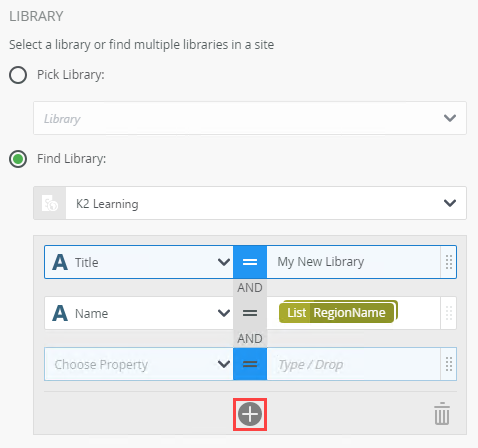The width and height of the screenshot is (478, 448).
Task: Click the add filter plus icon
Action: pyautogui.click(x=250, y=414)
